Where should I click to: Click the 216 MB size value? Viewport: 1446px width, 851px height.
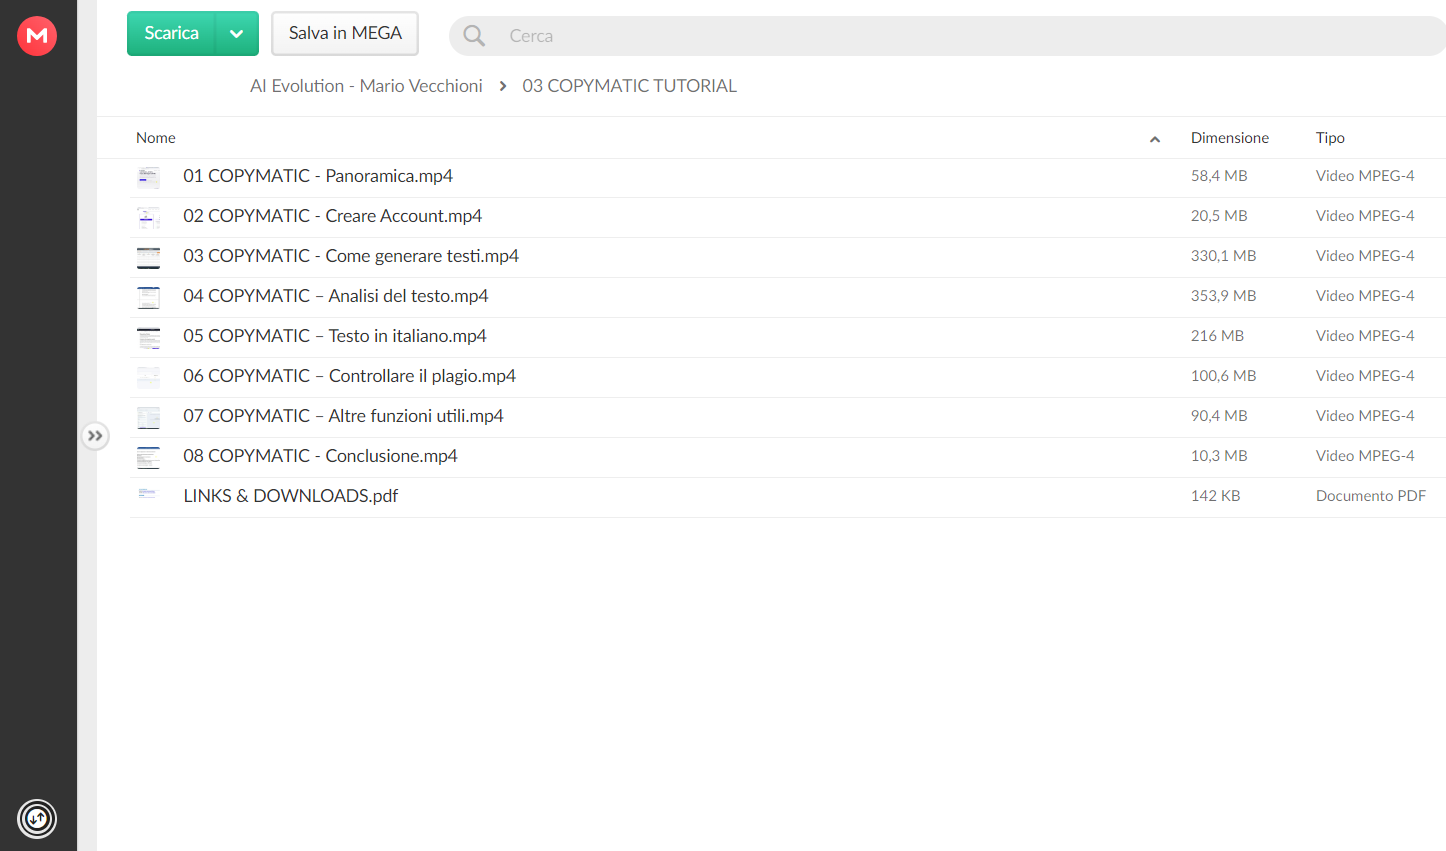click(x=1217, y=336)
